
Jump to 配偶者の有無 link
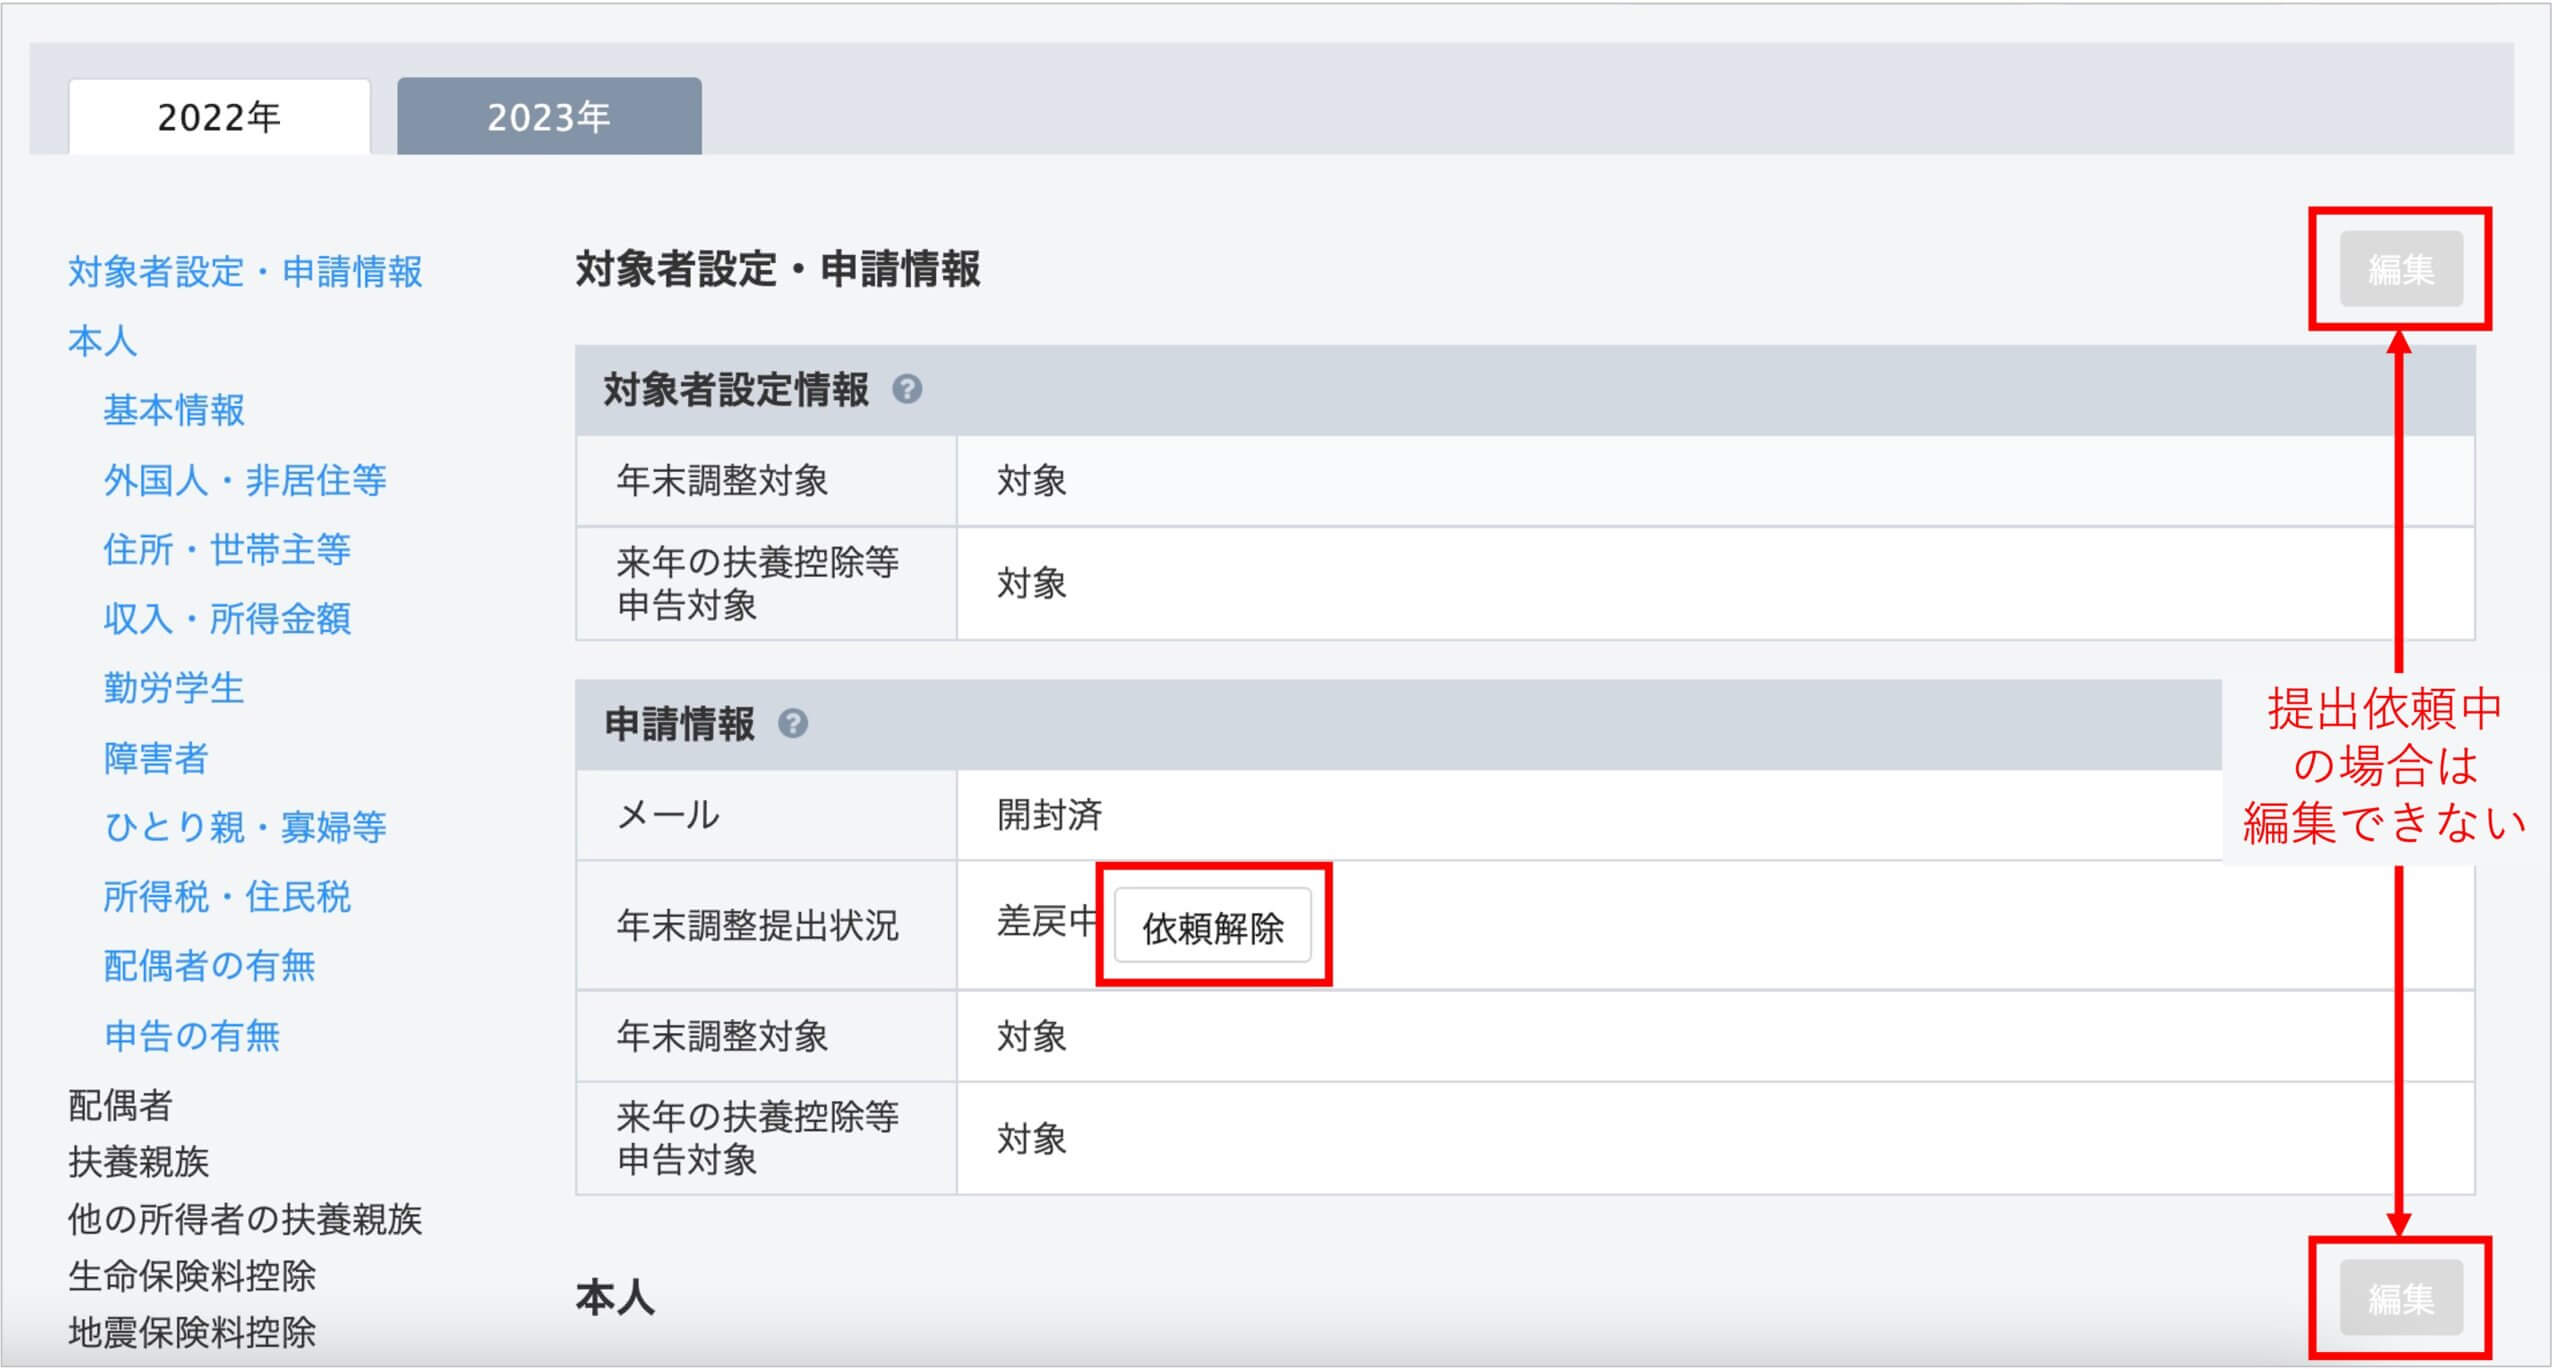point(210,966)
